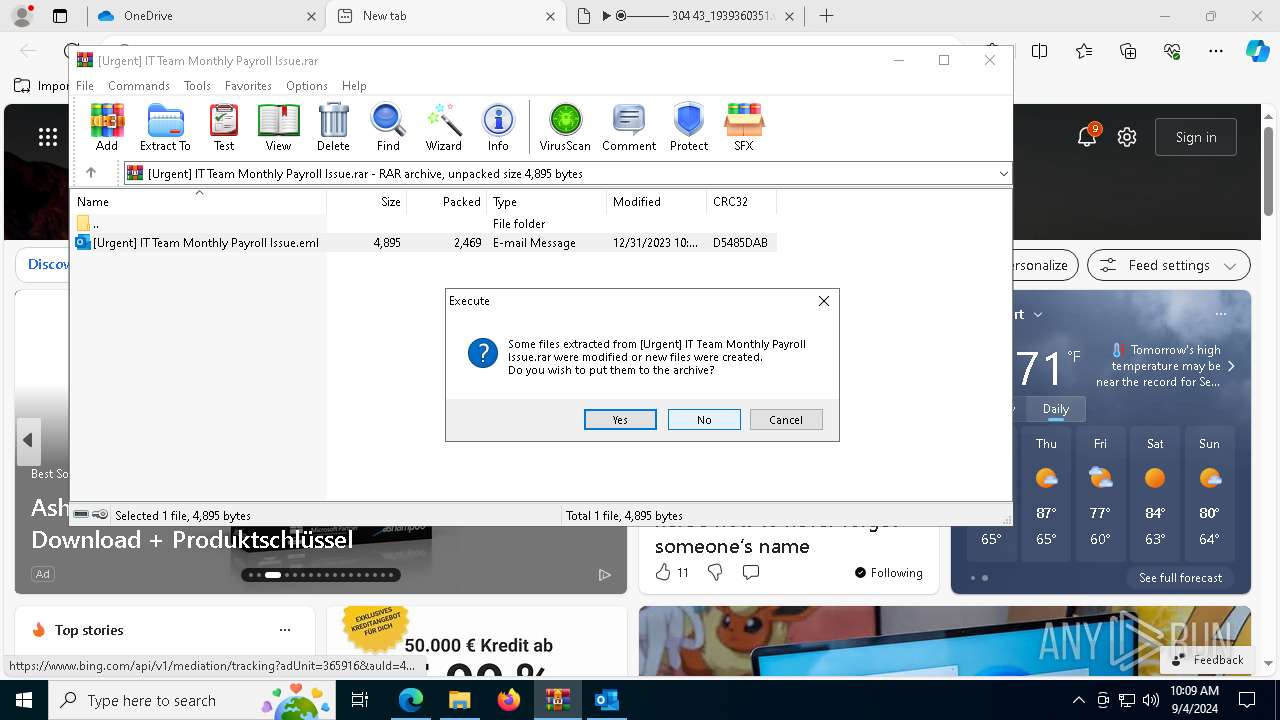The image size is (1280, 720).
Task: Open Outlook from the taskbar
Action: pos(606,700)
